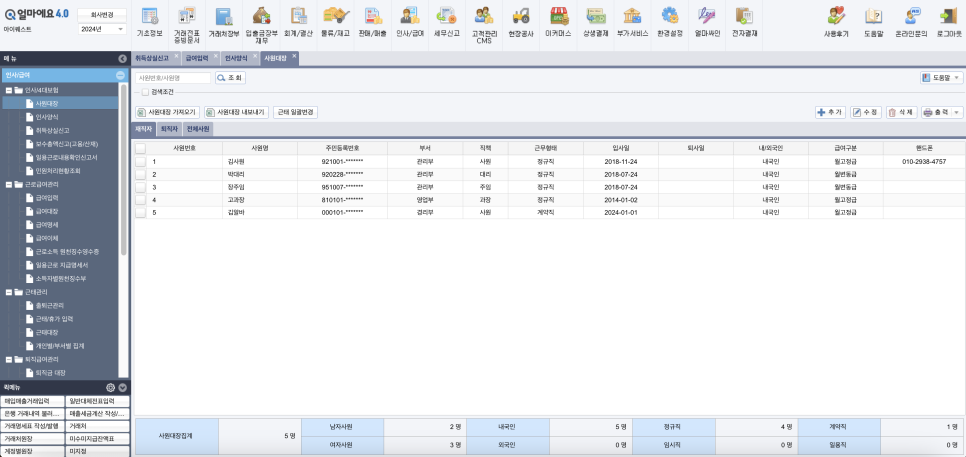Switch to the 급여입력 tab
The height and width of the screenshot is (457, 966).
click(x=197, y=58)
